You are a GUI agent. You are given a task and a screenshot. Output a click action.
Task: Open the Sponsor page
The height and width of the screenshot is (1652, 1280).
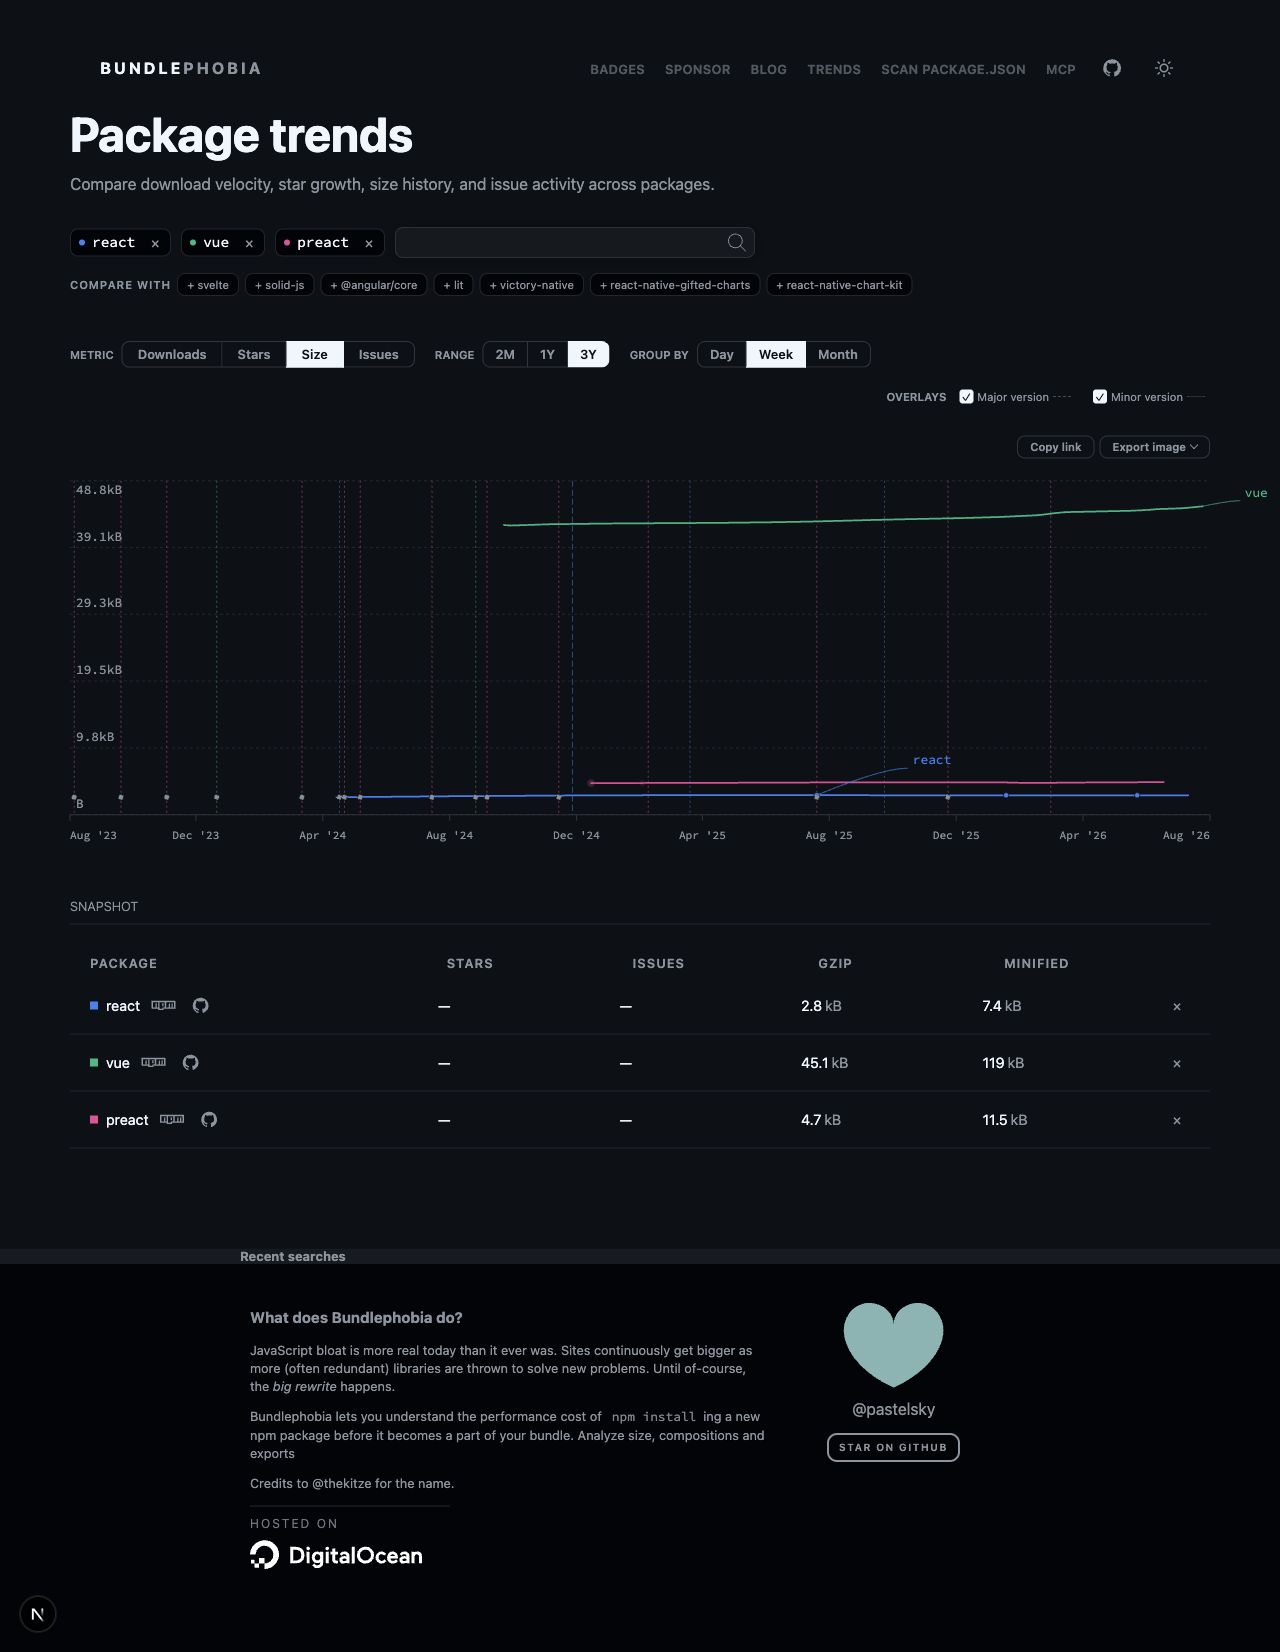coord(698,69)
